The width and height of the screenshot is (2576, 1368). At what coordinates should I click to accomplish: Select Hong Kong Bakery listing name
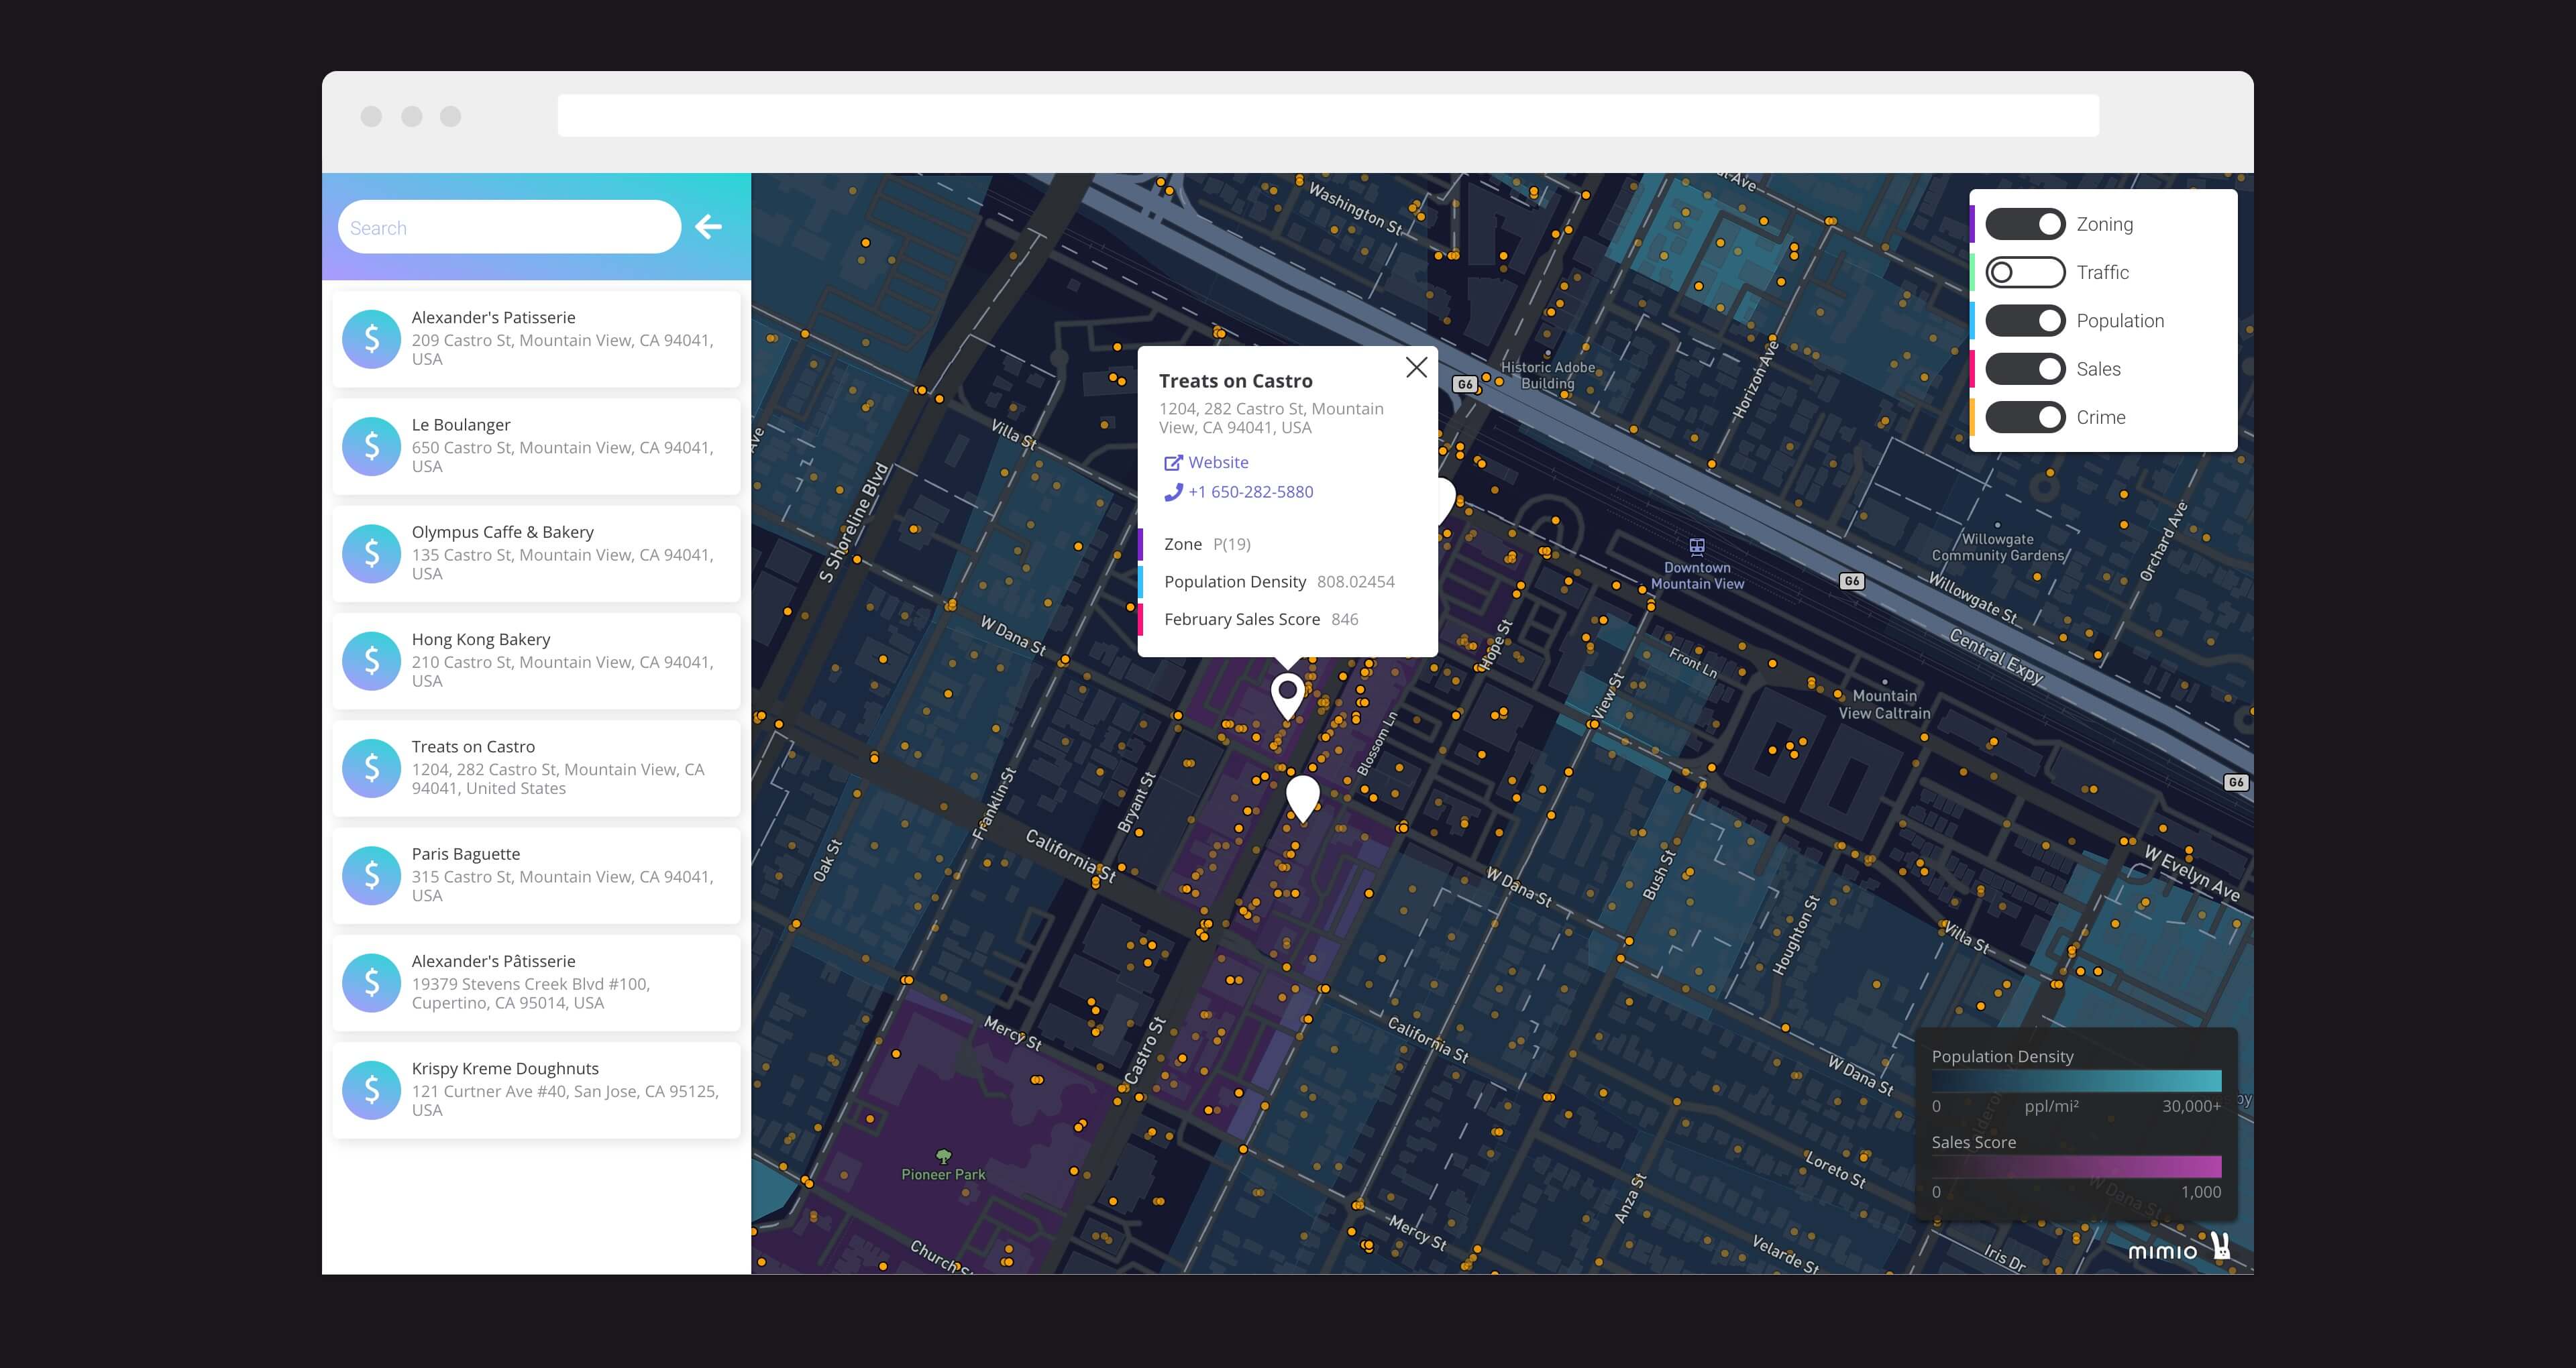click(x=481, y=639)
